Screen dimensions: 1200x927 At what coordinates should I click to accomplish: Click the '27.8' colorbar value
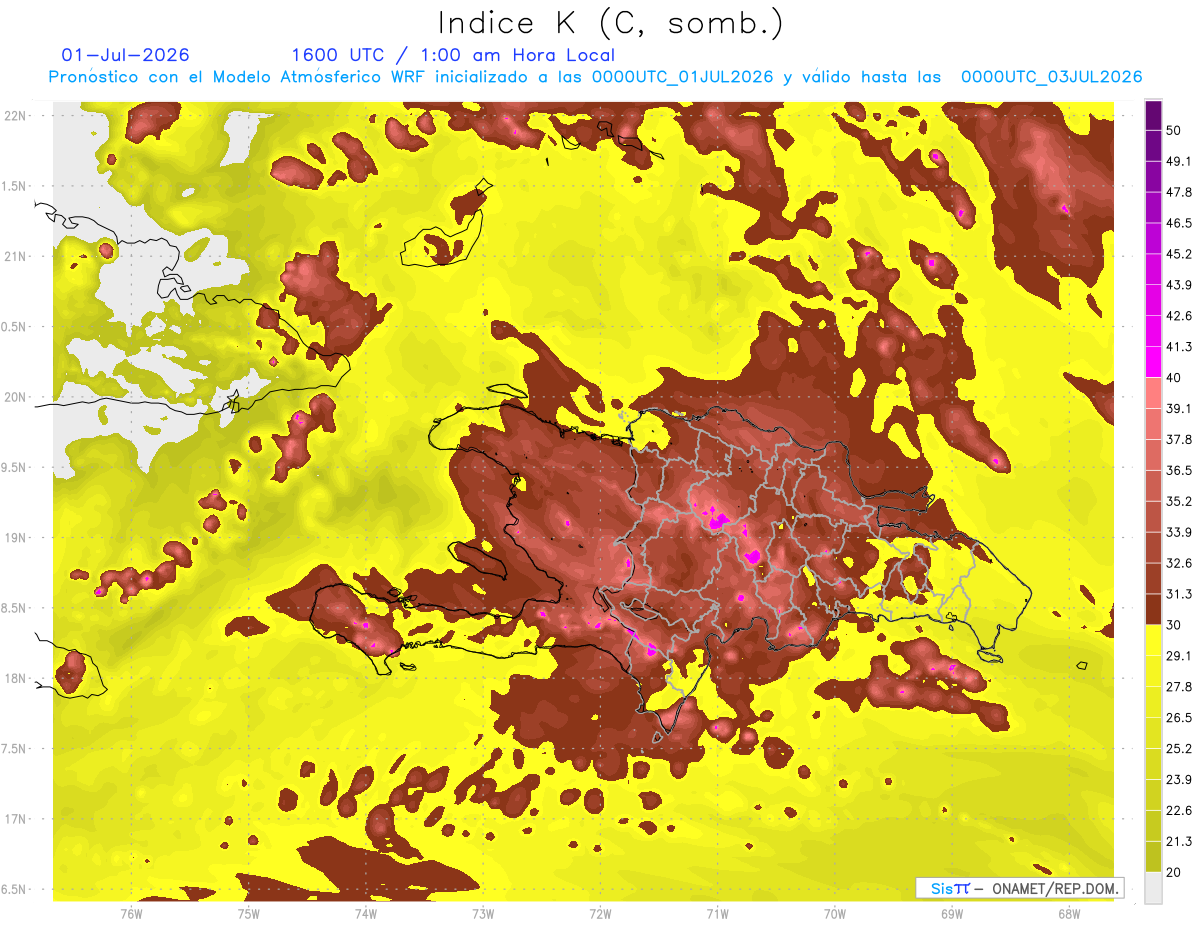click(1179, 687)
